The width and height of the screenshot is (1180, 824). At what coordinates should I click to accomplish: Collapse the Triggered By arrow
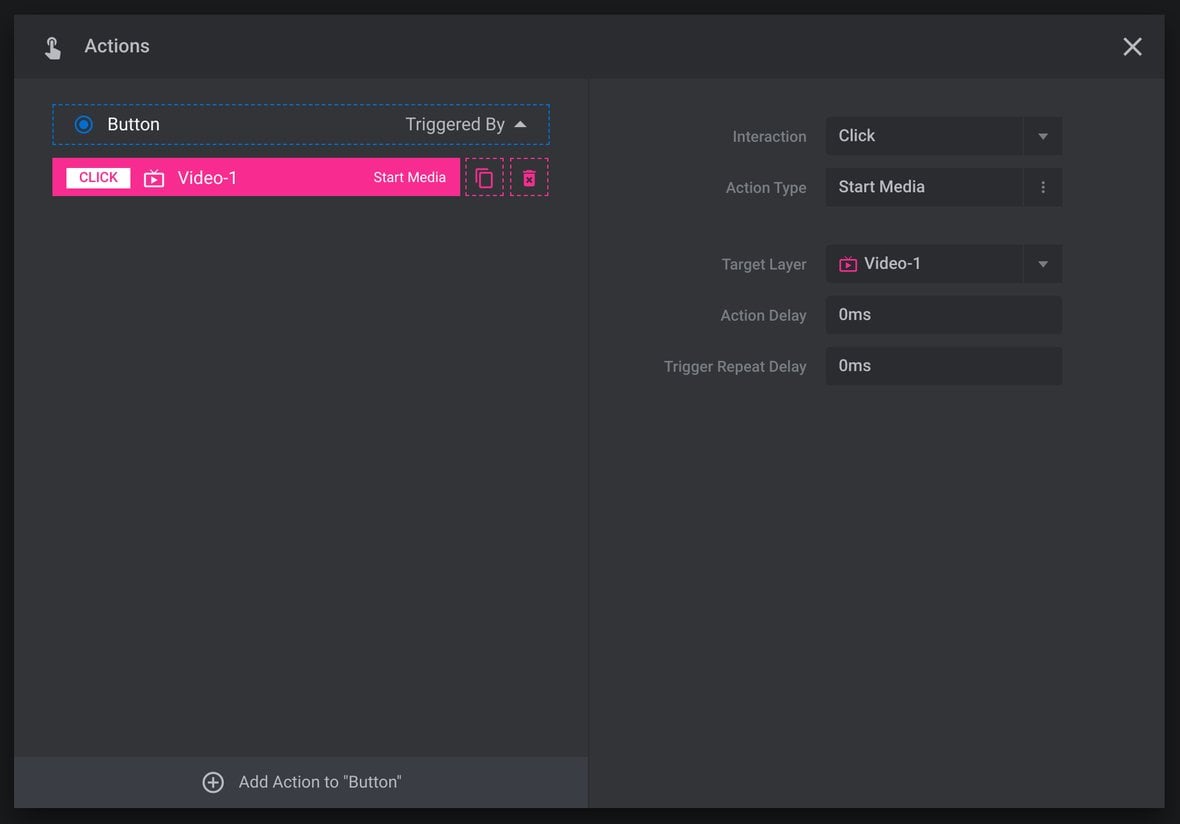[520, 124]
